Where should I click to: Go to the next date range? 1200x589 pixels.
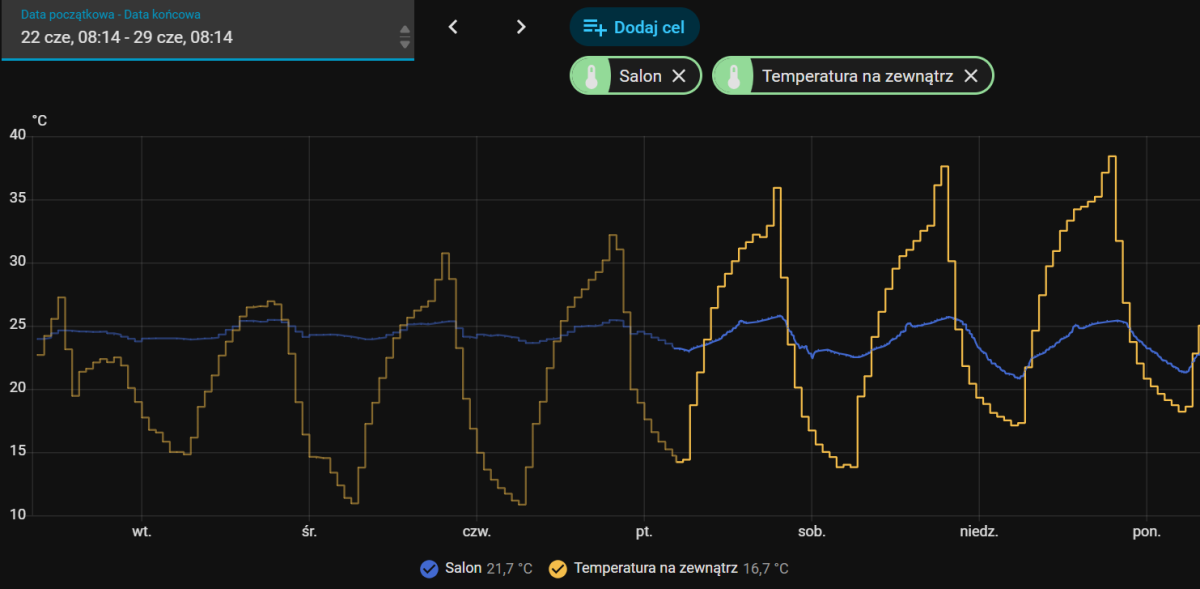point(520,27)
